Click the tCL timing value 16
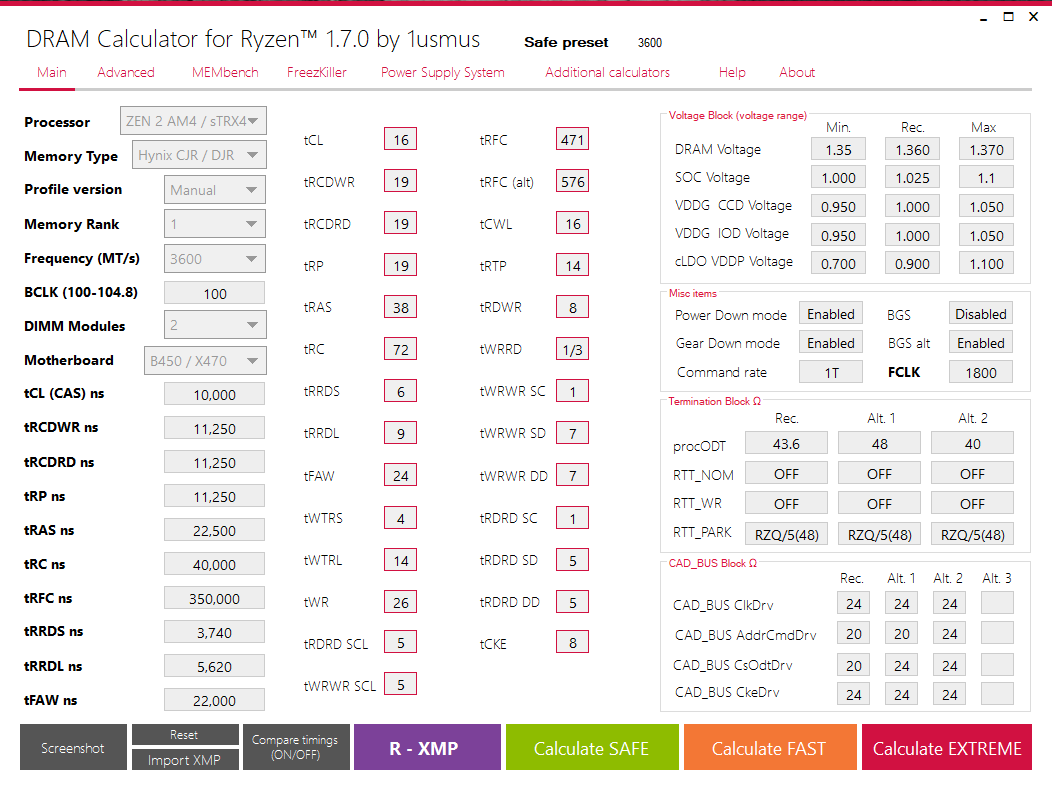The height and width of the screenshot is (791, 1052). tap(401, 140)
